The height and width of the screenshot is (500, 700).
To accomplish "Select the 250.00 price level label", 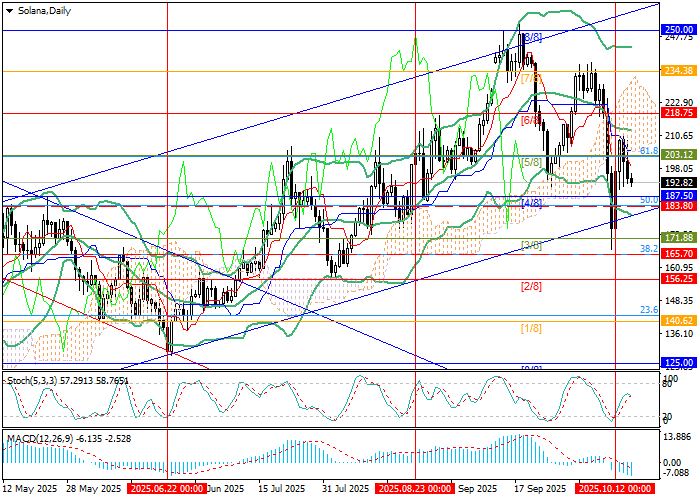I will (x=679, y=30).
